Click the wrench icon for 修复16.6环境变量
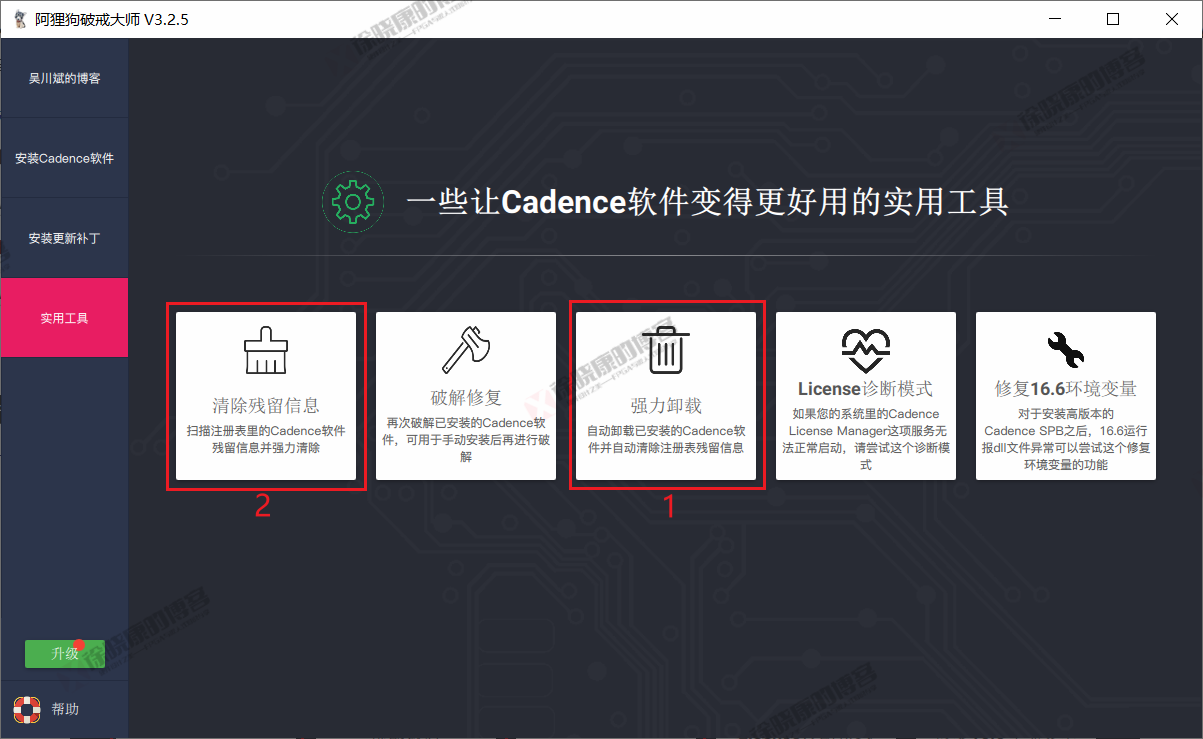The width and height of the screenshot is (1203, 739). coord(1065,351)
